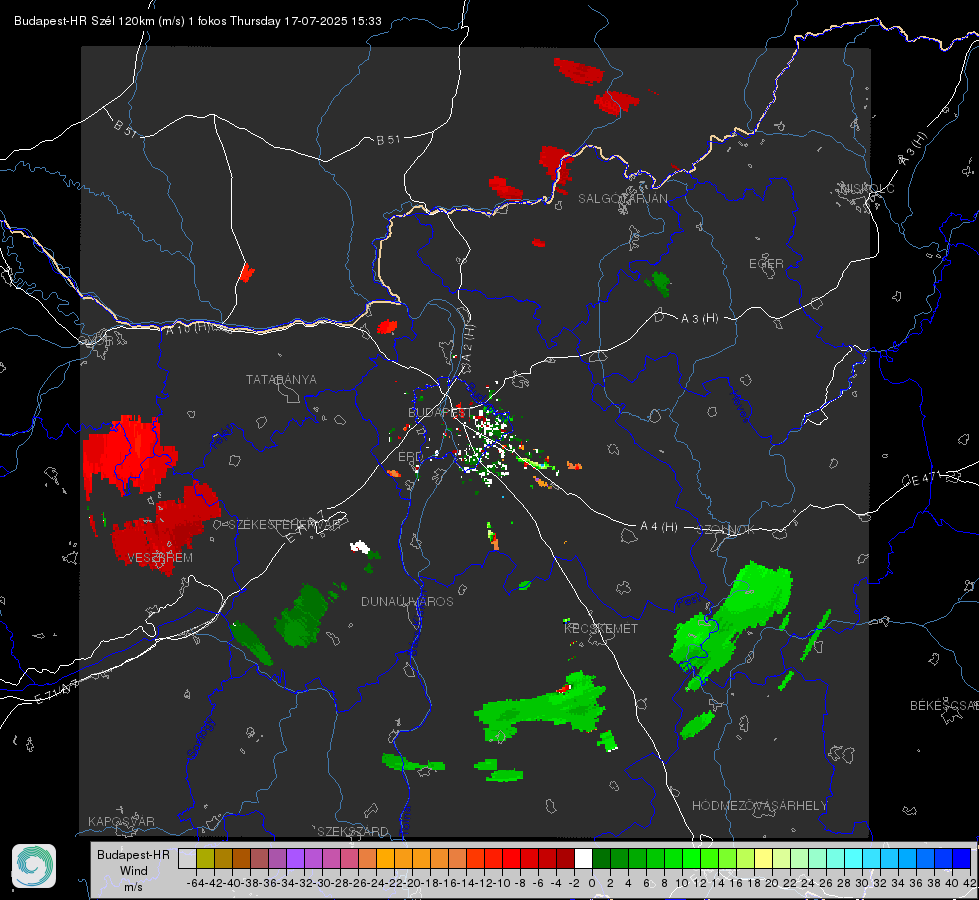
Task: Click the small white echo near Szekesfehervar
Action: click(360, 547)
